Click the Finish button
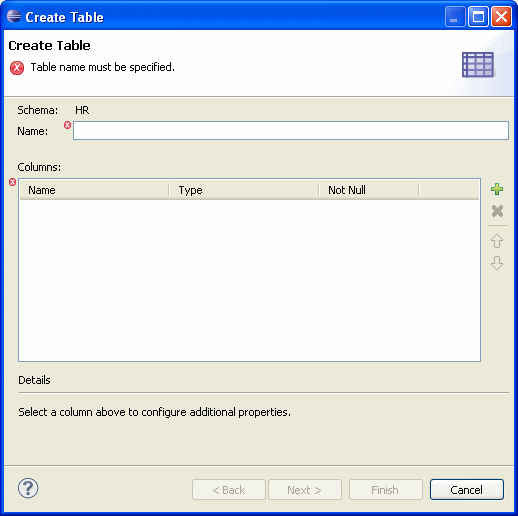 coord(386,490)
